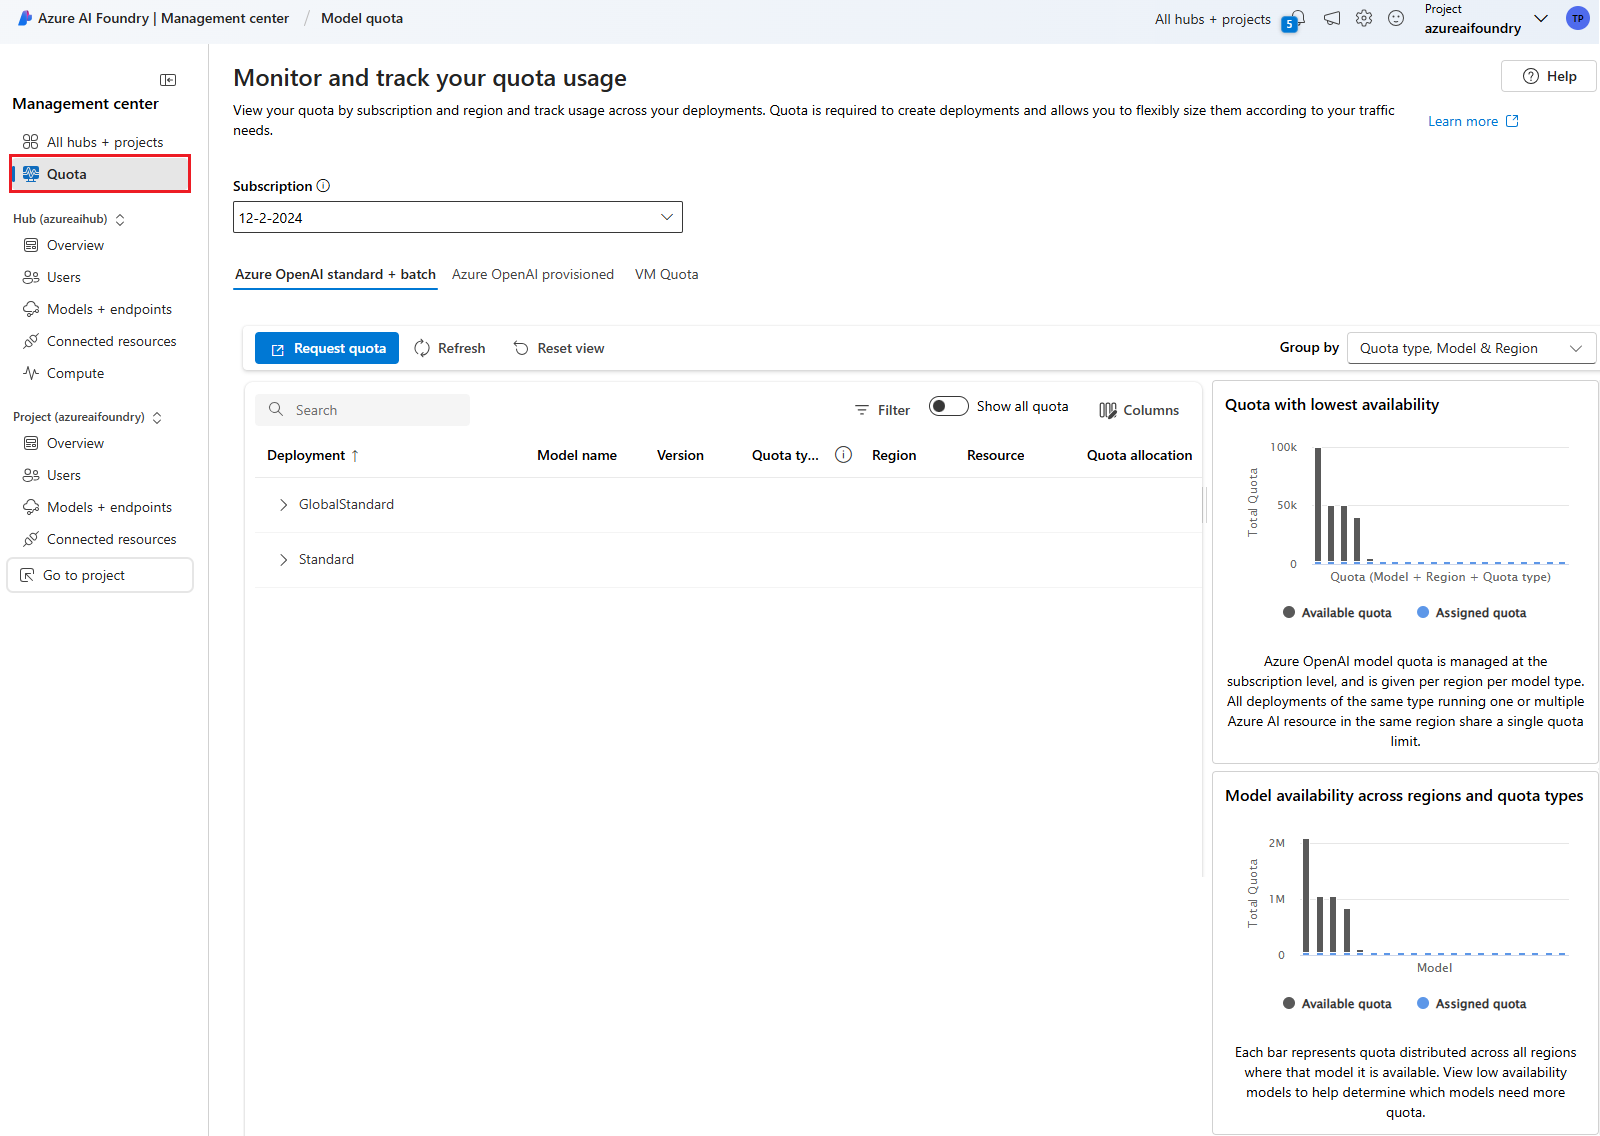Click the Search input field

click(362, 410)
